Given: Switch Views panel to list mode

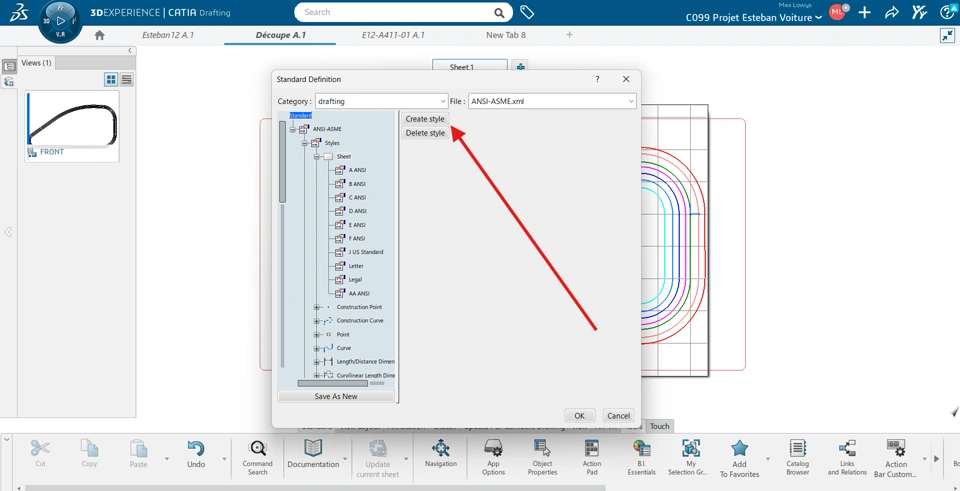Looking at the screenshot, I should 127,79.
